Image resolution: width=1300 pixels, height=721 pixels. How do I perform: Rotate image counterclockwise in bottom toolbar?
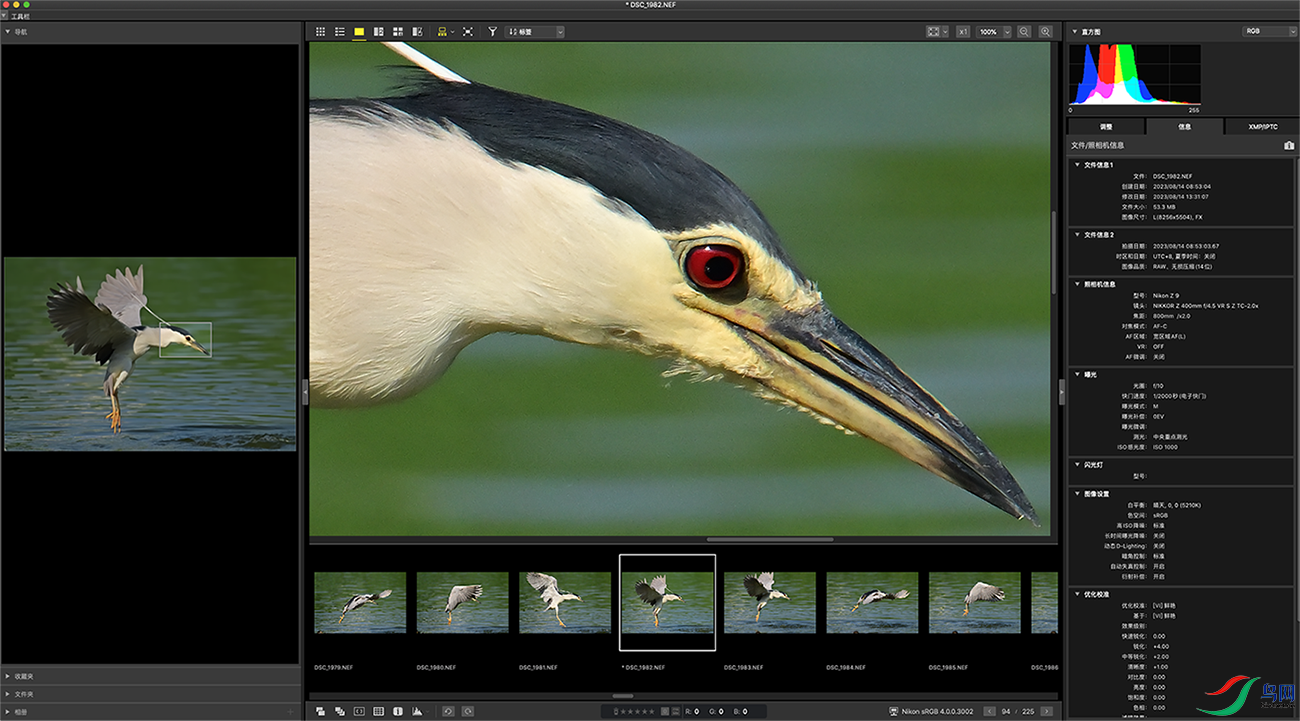[x=448, y=711]
